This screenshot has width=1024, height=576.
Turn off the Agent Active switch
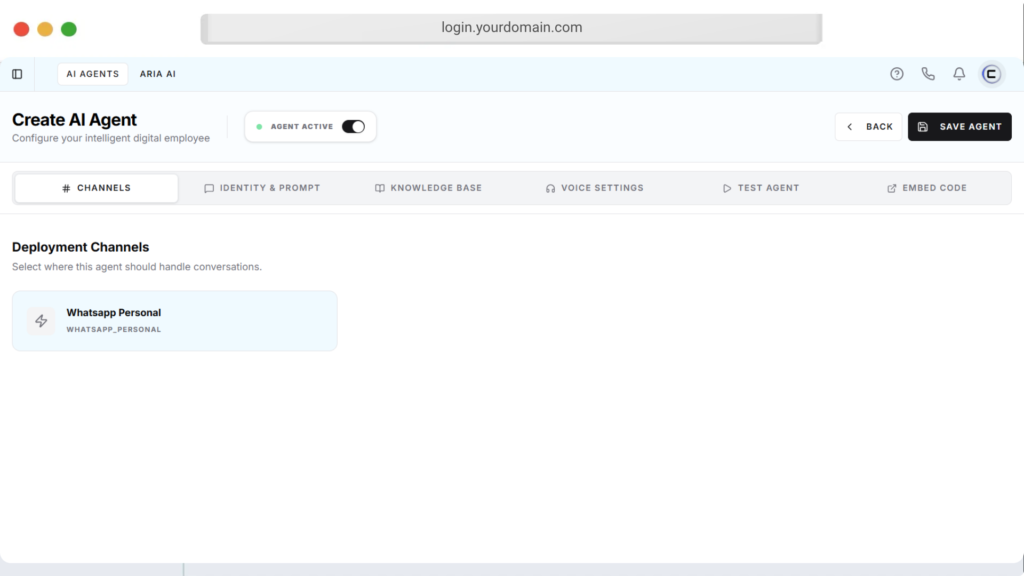click(353, 127)
